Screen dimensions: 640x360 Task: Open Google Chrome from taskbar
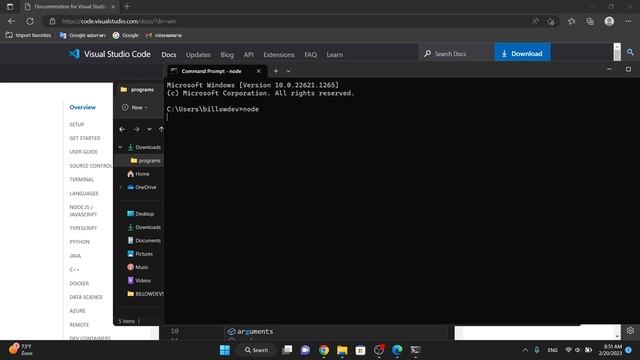[324, 350]
